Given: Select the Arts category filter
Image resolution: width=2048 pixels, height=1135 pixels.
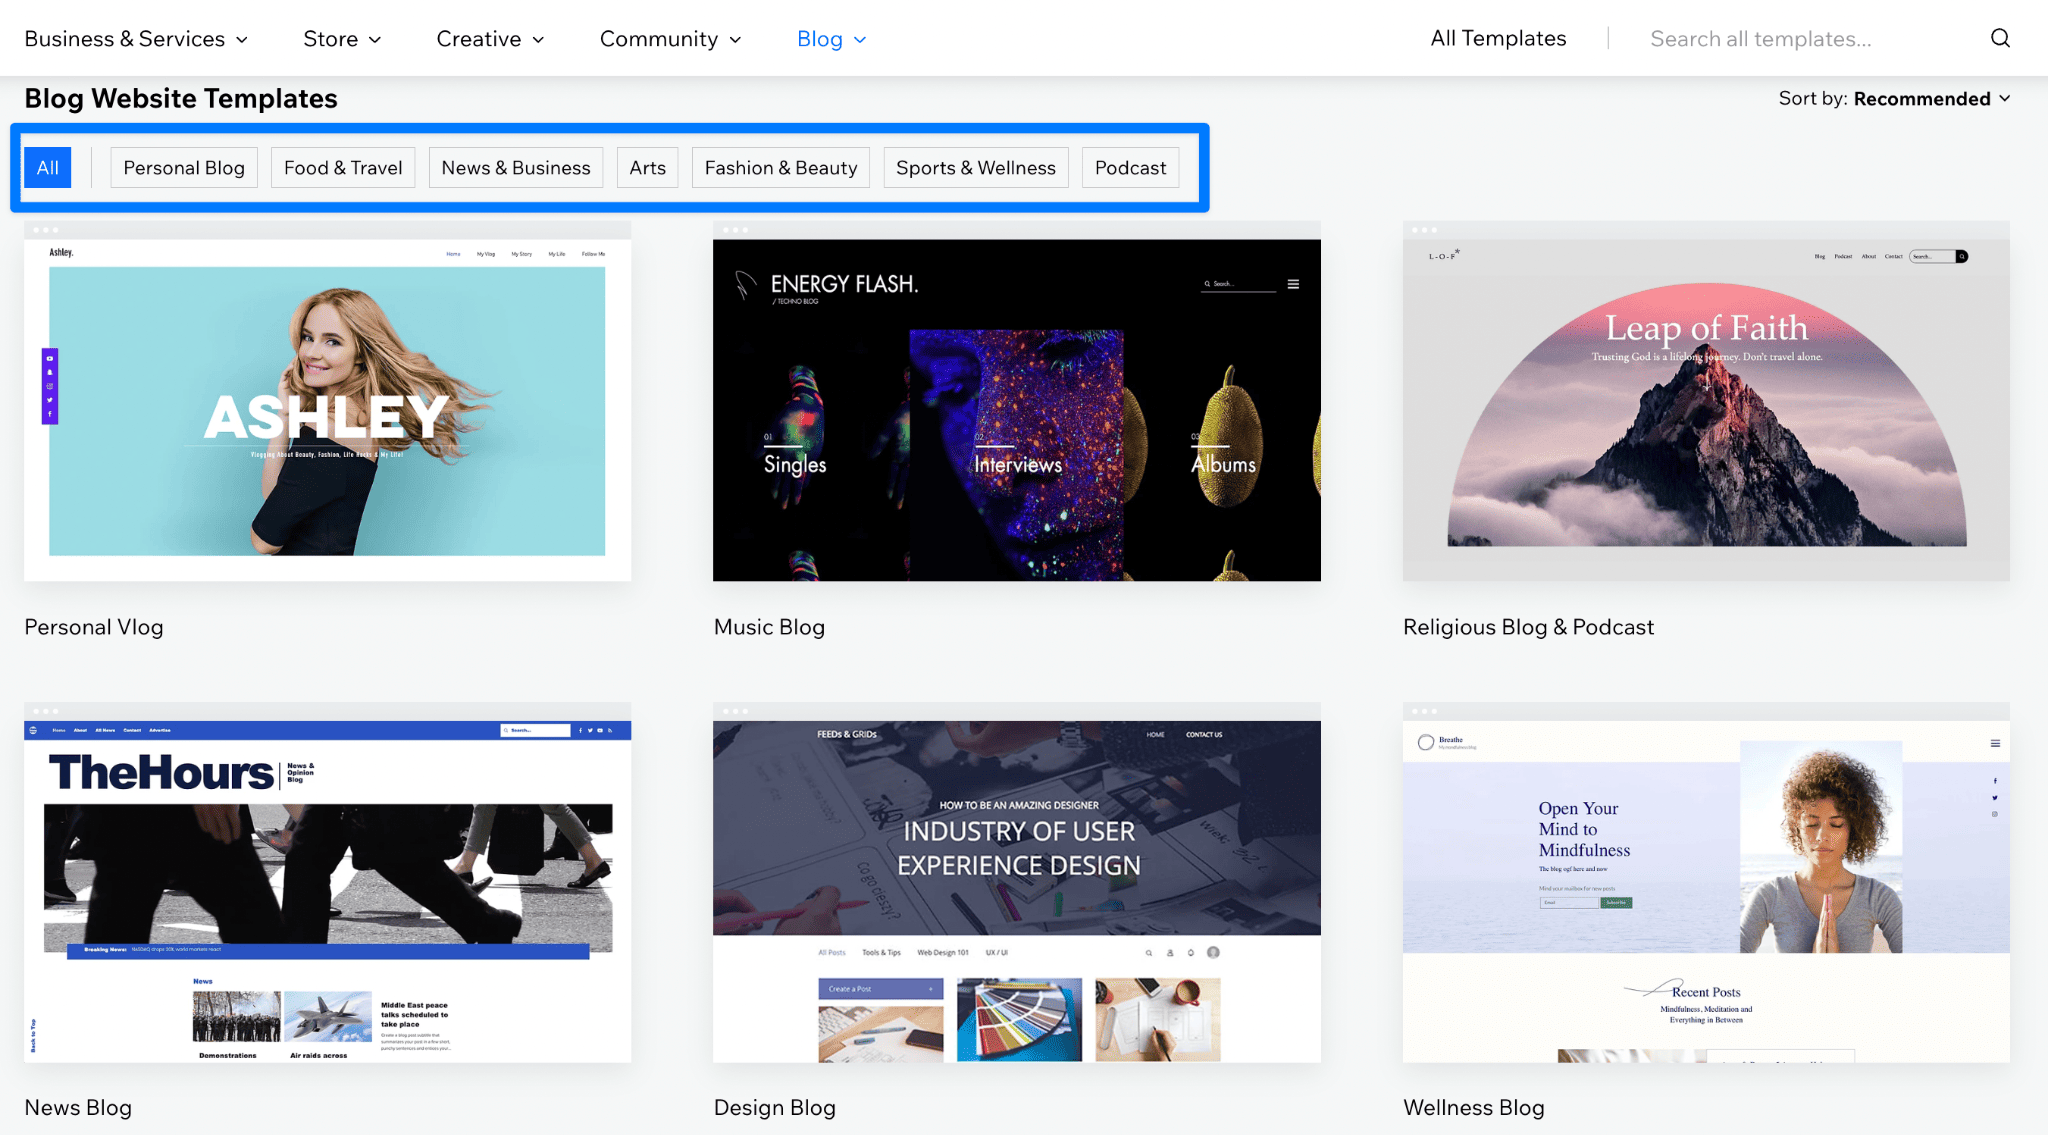Looking at the screenshot, I should click(645, 166).
